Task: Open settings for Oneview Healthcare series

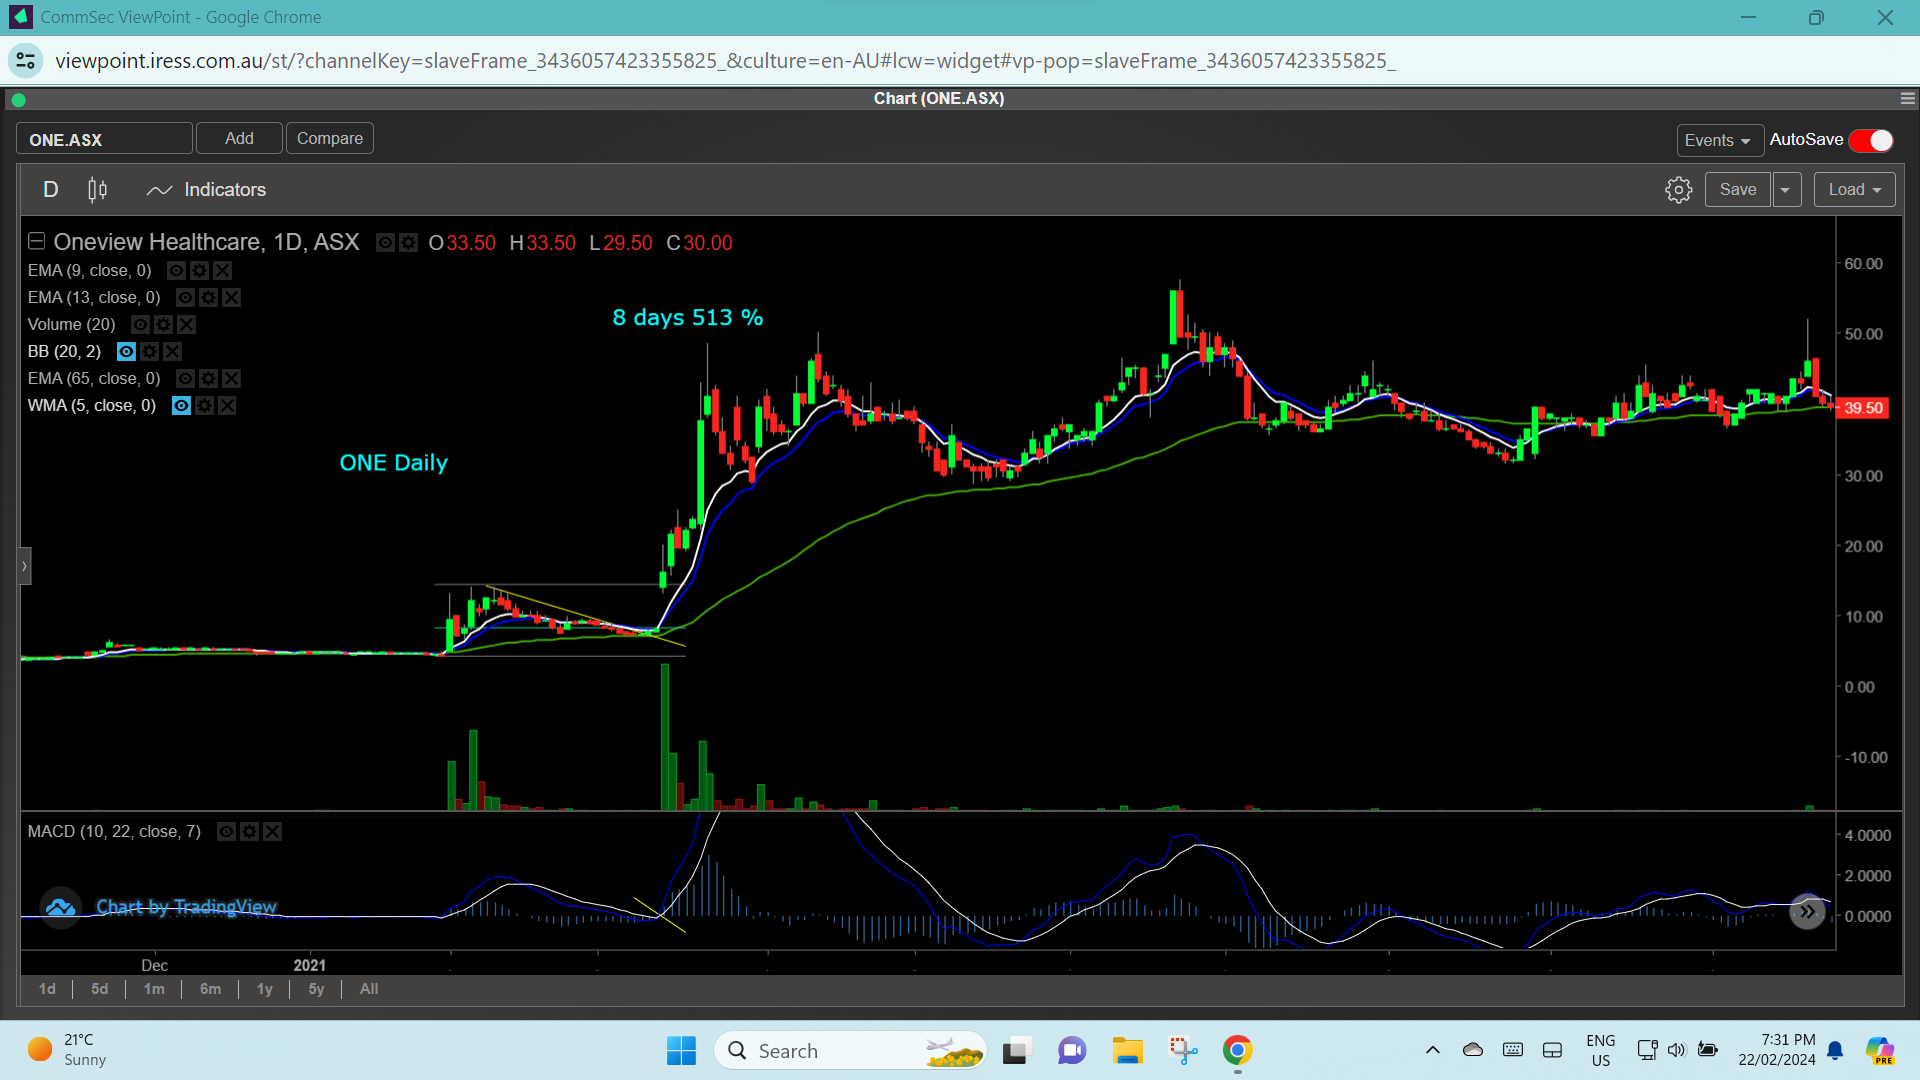Action: pos(408,243)
